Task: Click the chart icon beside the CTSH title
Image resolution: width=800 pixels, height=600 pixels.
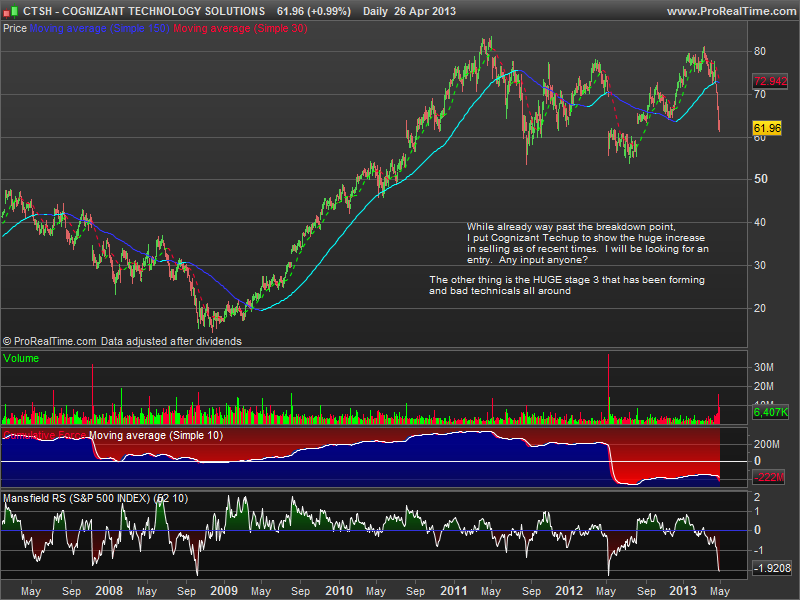Action: (10, 11)
